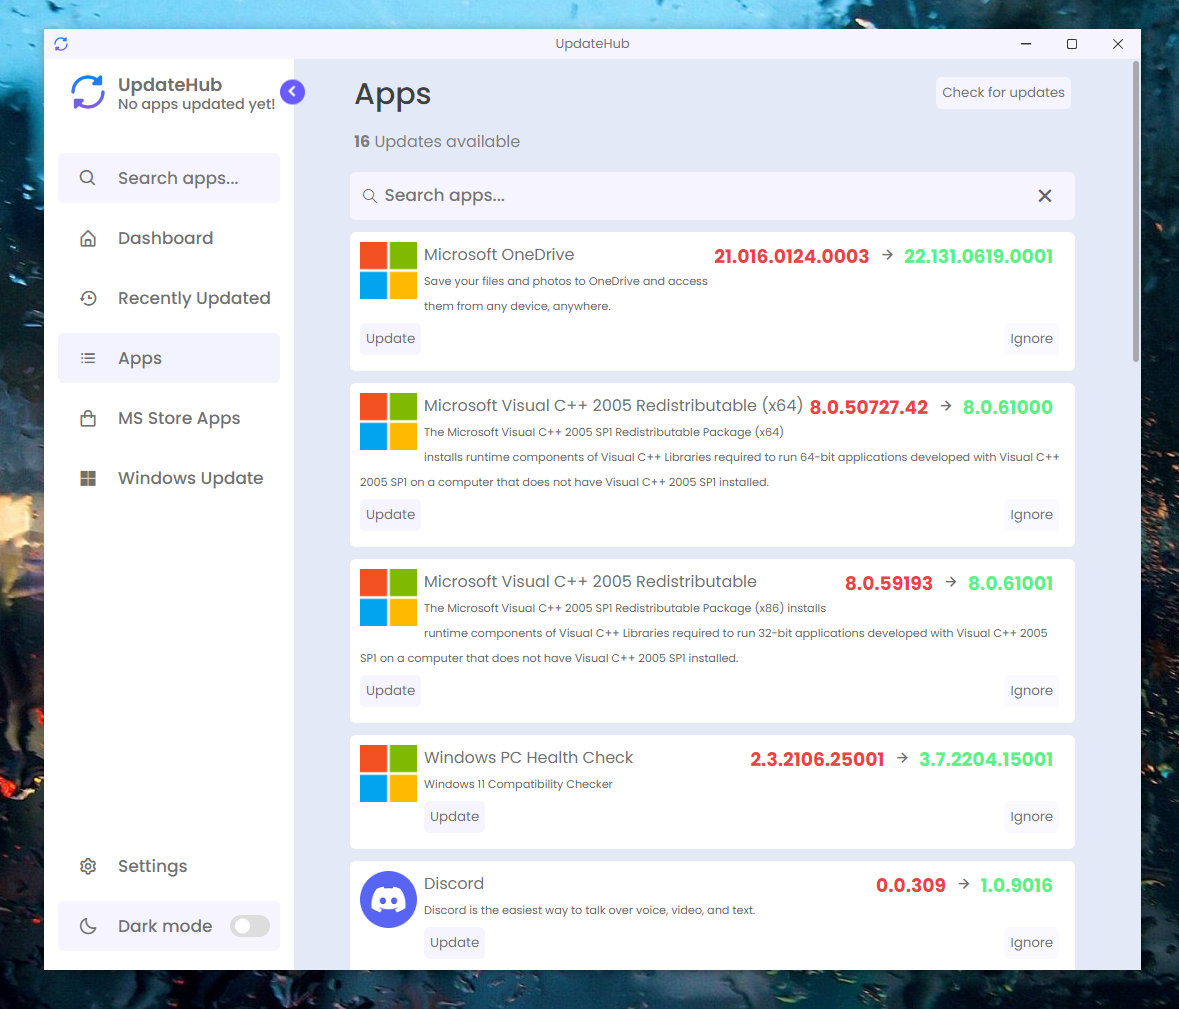1179x1009 pixels.
Task: Click the Microsoft OneDrive app logo
Action: point(388,271)
